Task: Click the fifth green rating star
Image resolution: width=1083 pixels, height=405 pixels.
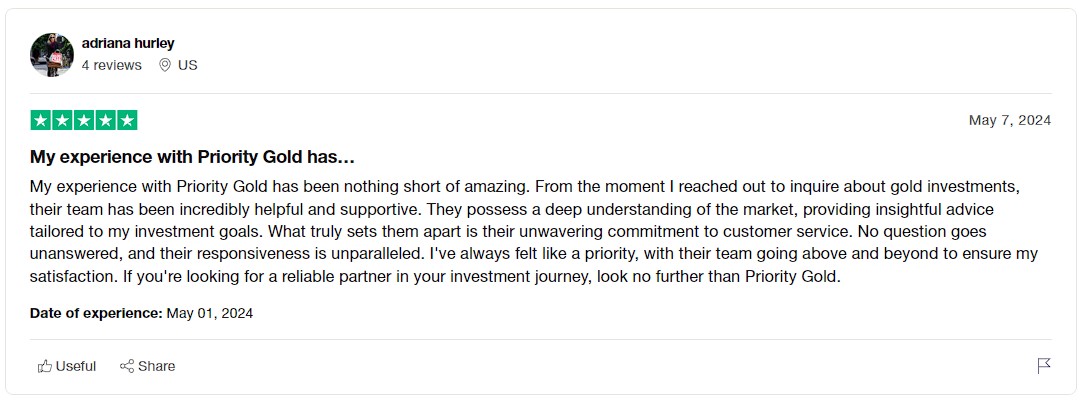Action: point(126,120)
